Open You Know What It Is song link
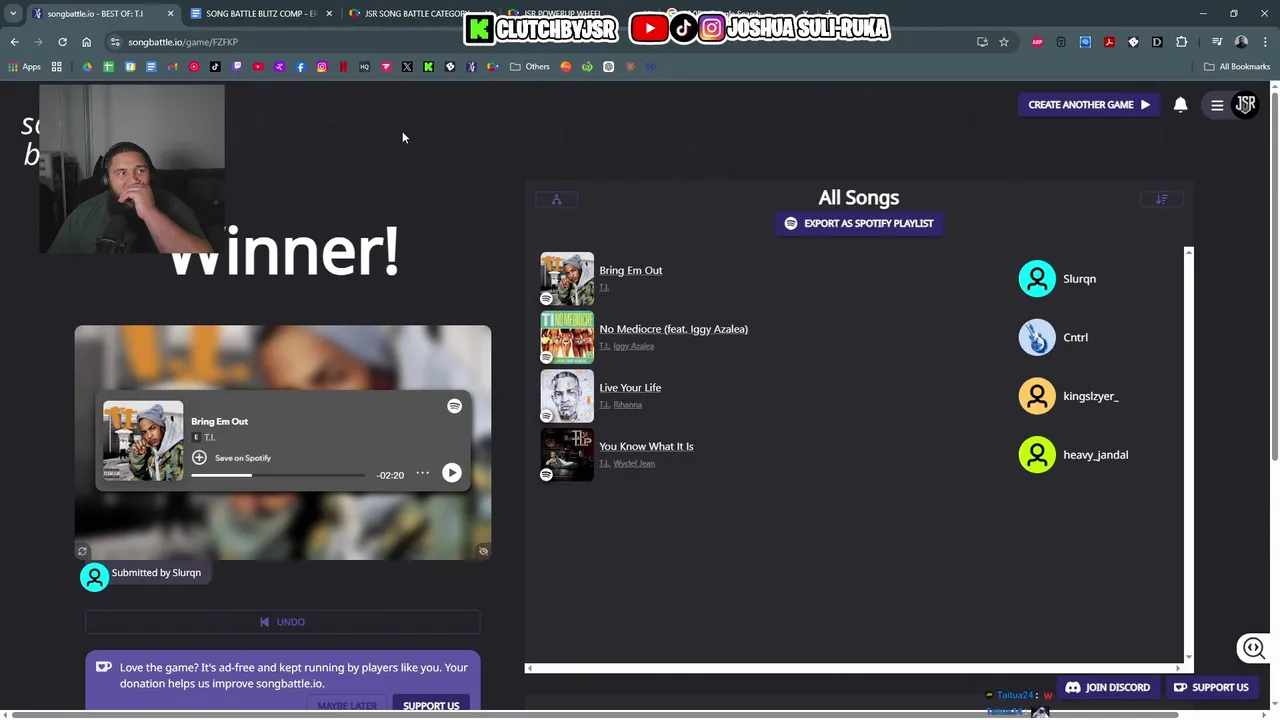Screen dimensions: 1280x720 [x=646, y=446]
